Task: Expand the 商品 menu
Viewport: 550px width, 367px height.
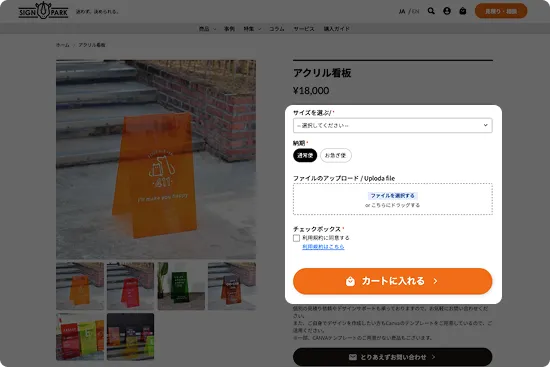Action: pos(207,29)
